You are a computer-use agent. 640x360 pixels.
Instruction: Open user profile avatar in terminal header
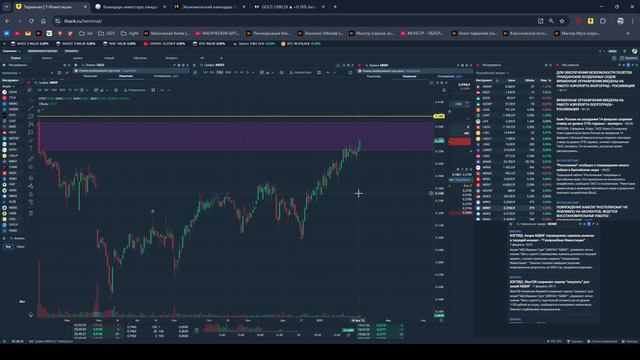634,51
